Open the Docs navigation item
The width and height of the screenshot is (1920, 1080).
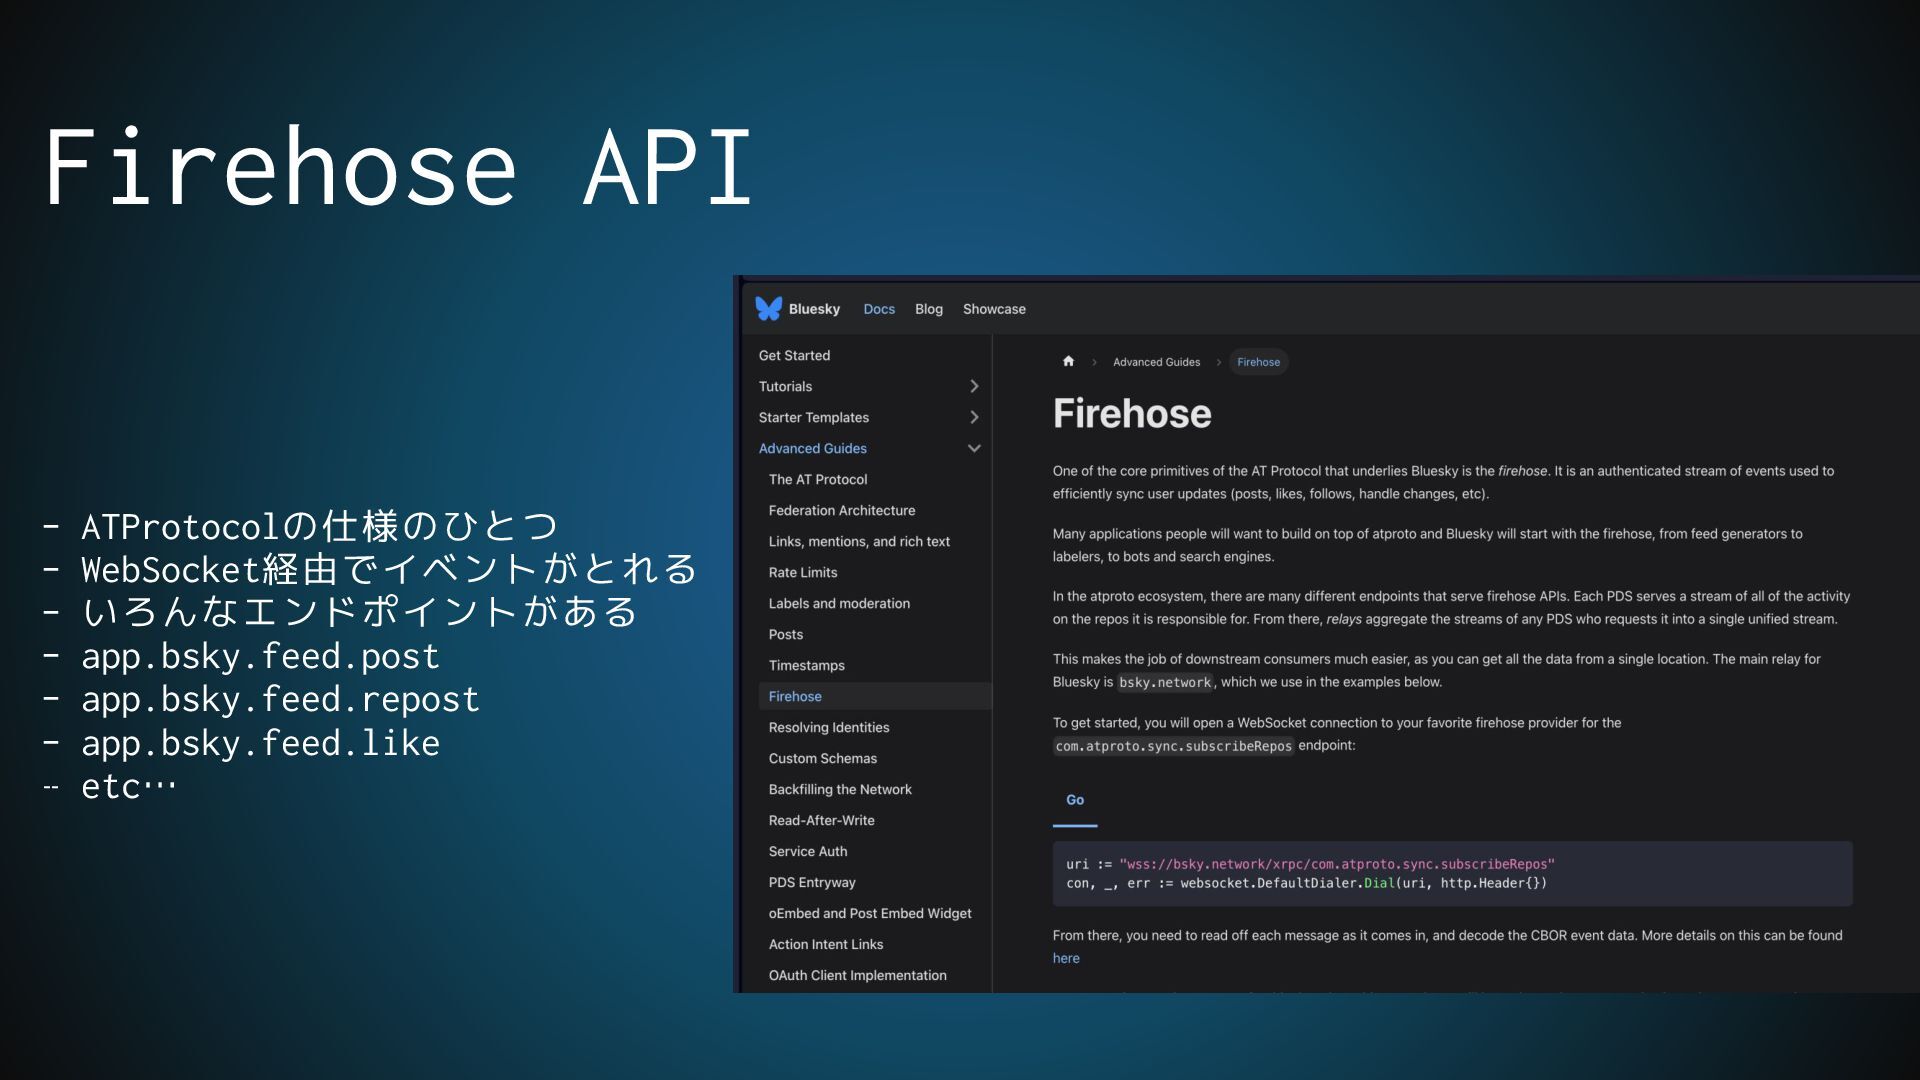click(x=879, y=309)
